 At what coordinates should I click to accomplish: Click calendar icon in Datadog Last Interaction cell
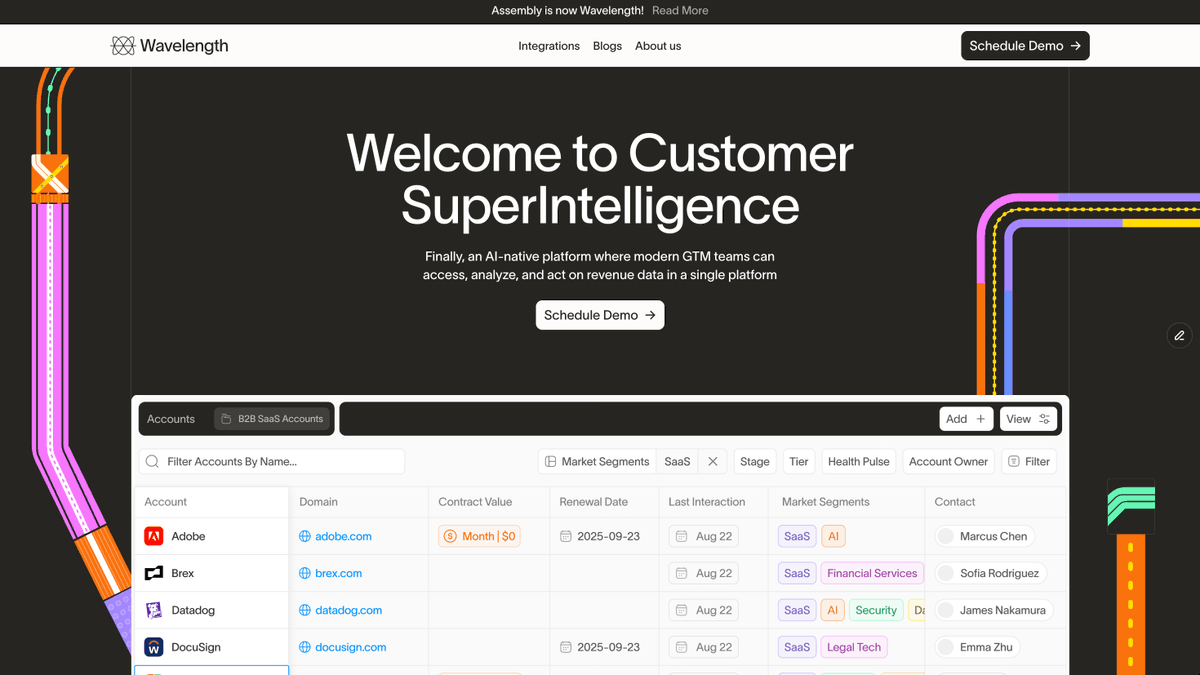pyautogui.click(x=681, y=611)
